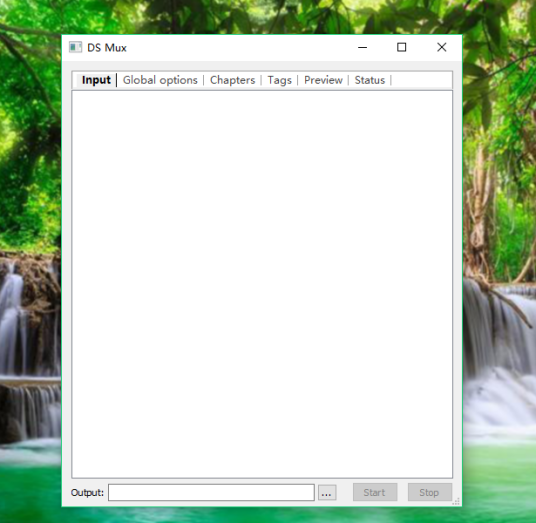Click the DS Mux app icon in title bar
Image resolution: width=536 pixels, height=523 pixels.
[76, 47]
